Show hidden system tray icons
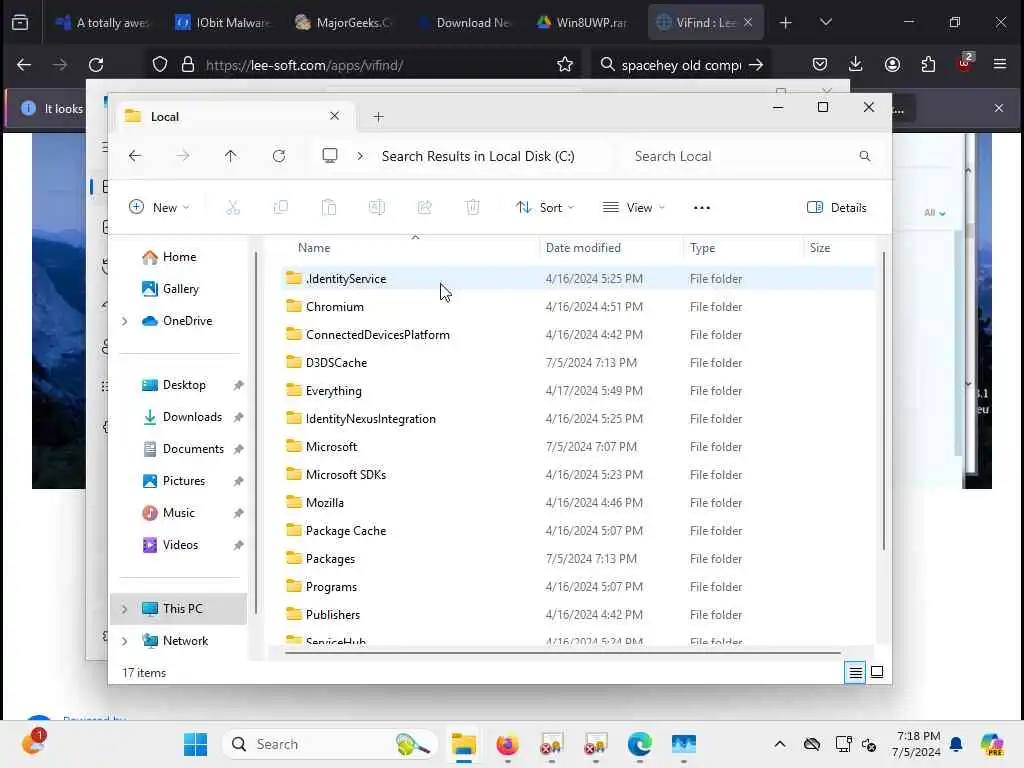Screen dimensions: 1024x768 coord(780,744)
